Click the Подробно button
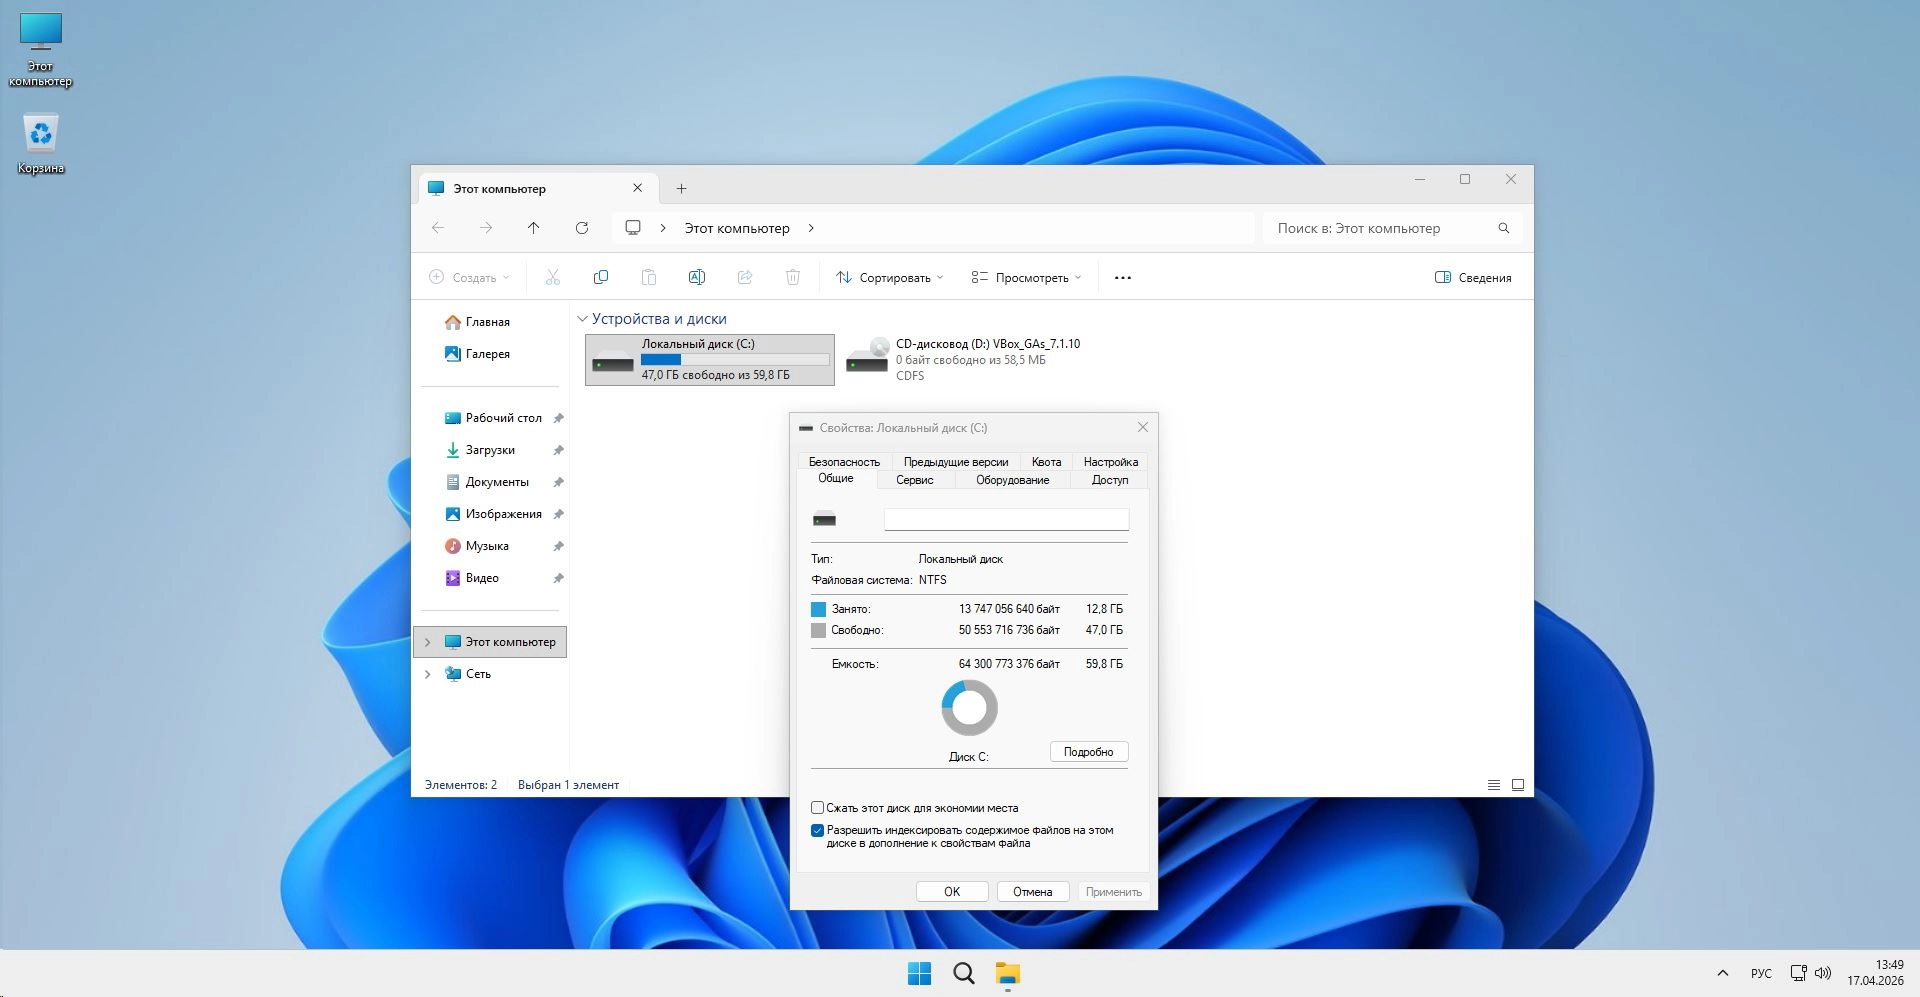This screenshot has height=997, width=1920. coord(1088,752)
